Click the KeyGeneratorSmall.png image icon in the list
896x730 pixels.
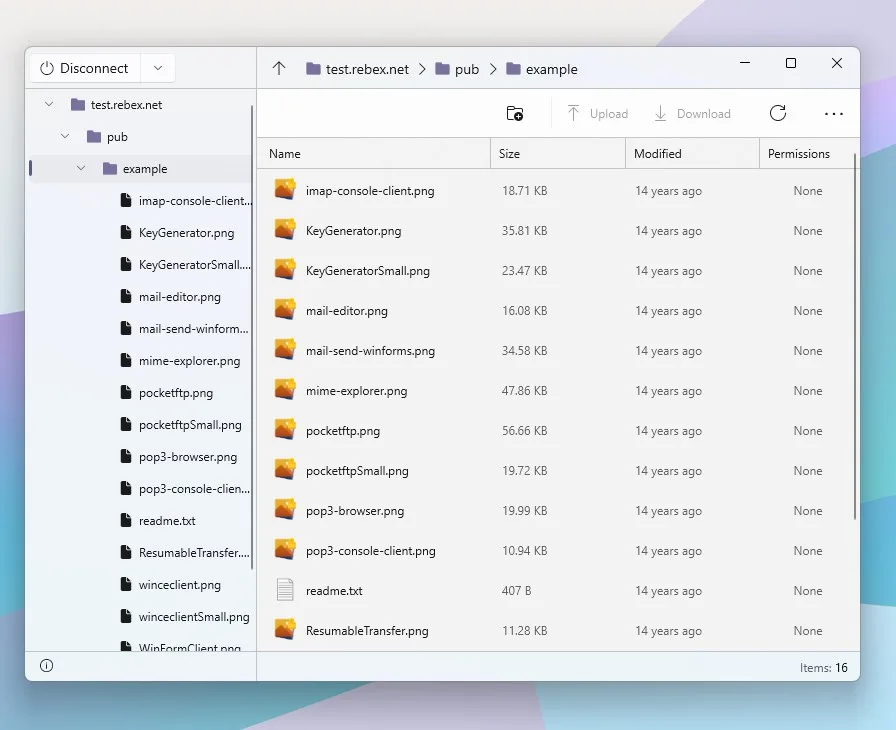tap(285, 269)
